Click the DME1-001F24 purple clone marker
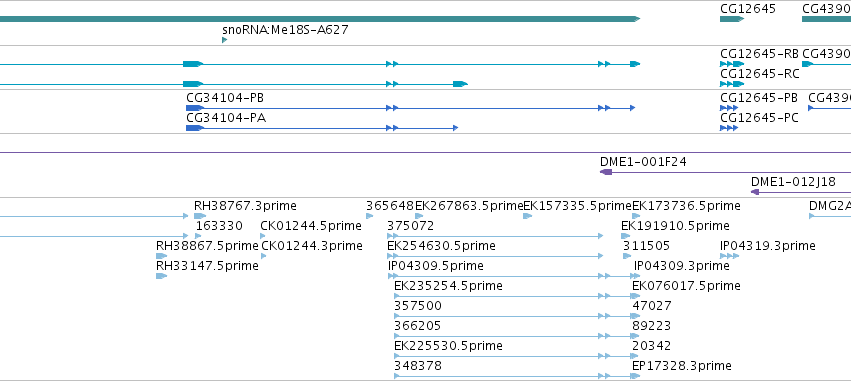 [606, 172]
